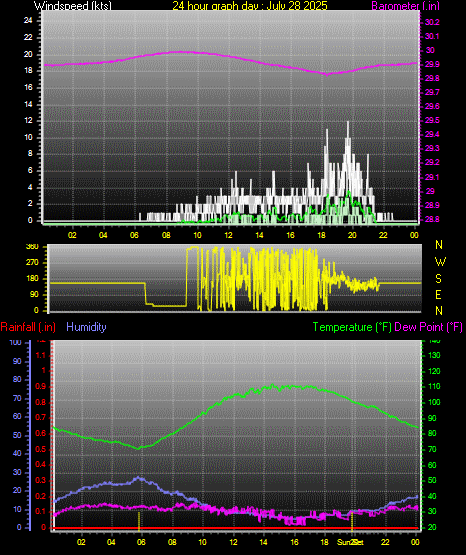Viewport: 466px width, 555px height.
Task: Click the barometer axis value 29.1
Action: pos(432,177)
